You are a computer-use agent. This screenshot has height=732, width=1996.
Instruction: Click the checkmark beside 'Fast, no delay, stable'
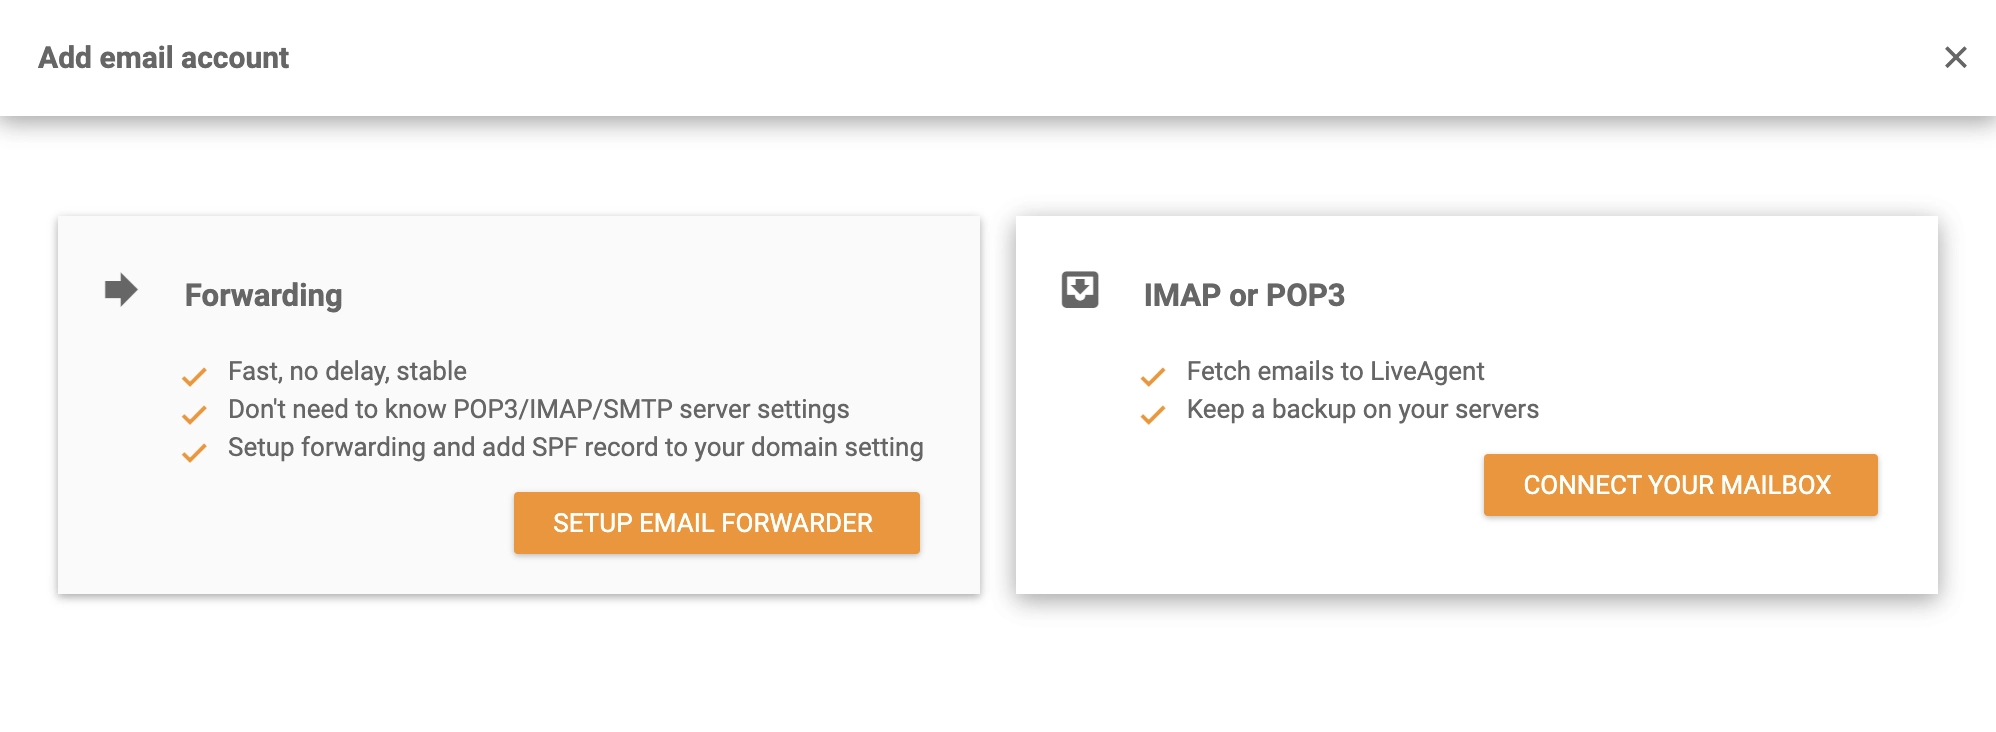[194, 378]
